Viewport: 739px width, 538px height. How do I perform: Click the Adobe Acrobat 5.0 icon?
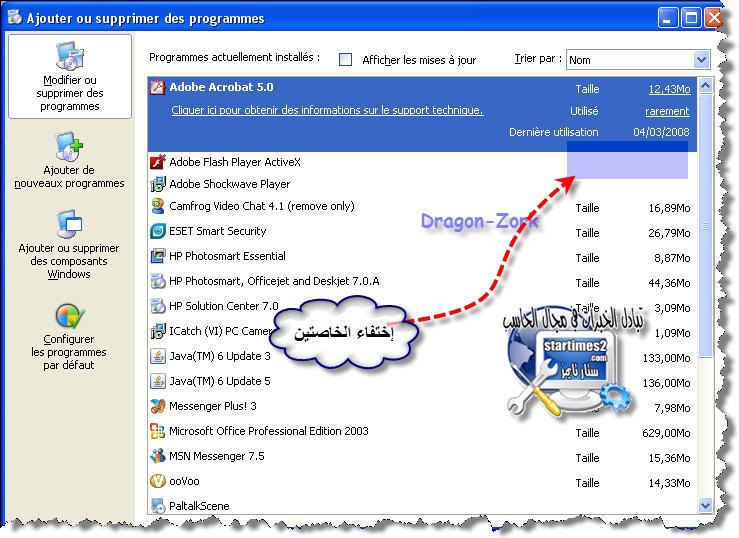[157, 87]
